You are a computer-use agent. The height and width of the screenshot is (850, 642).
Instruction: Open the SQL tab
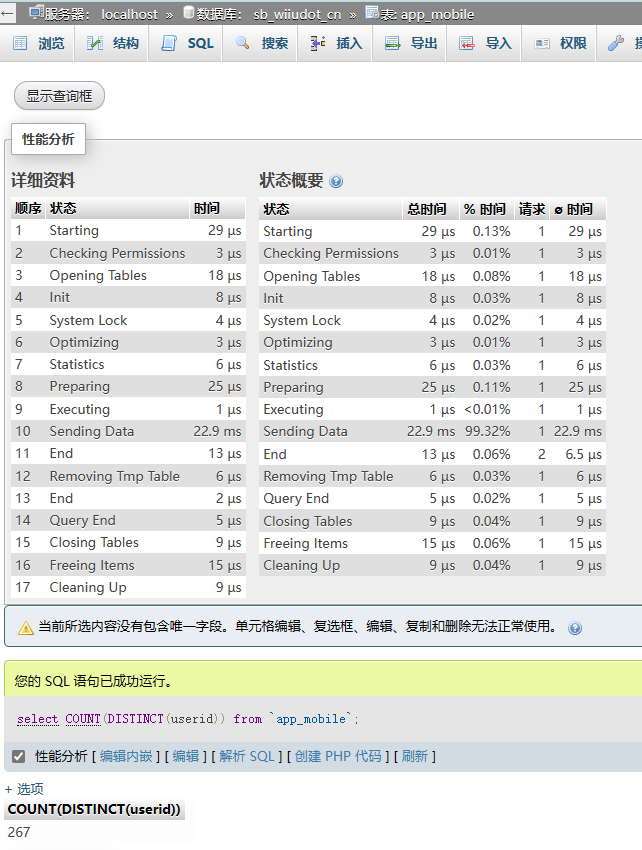click(188, 43)
